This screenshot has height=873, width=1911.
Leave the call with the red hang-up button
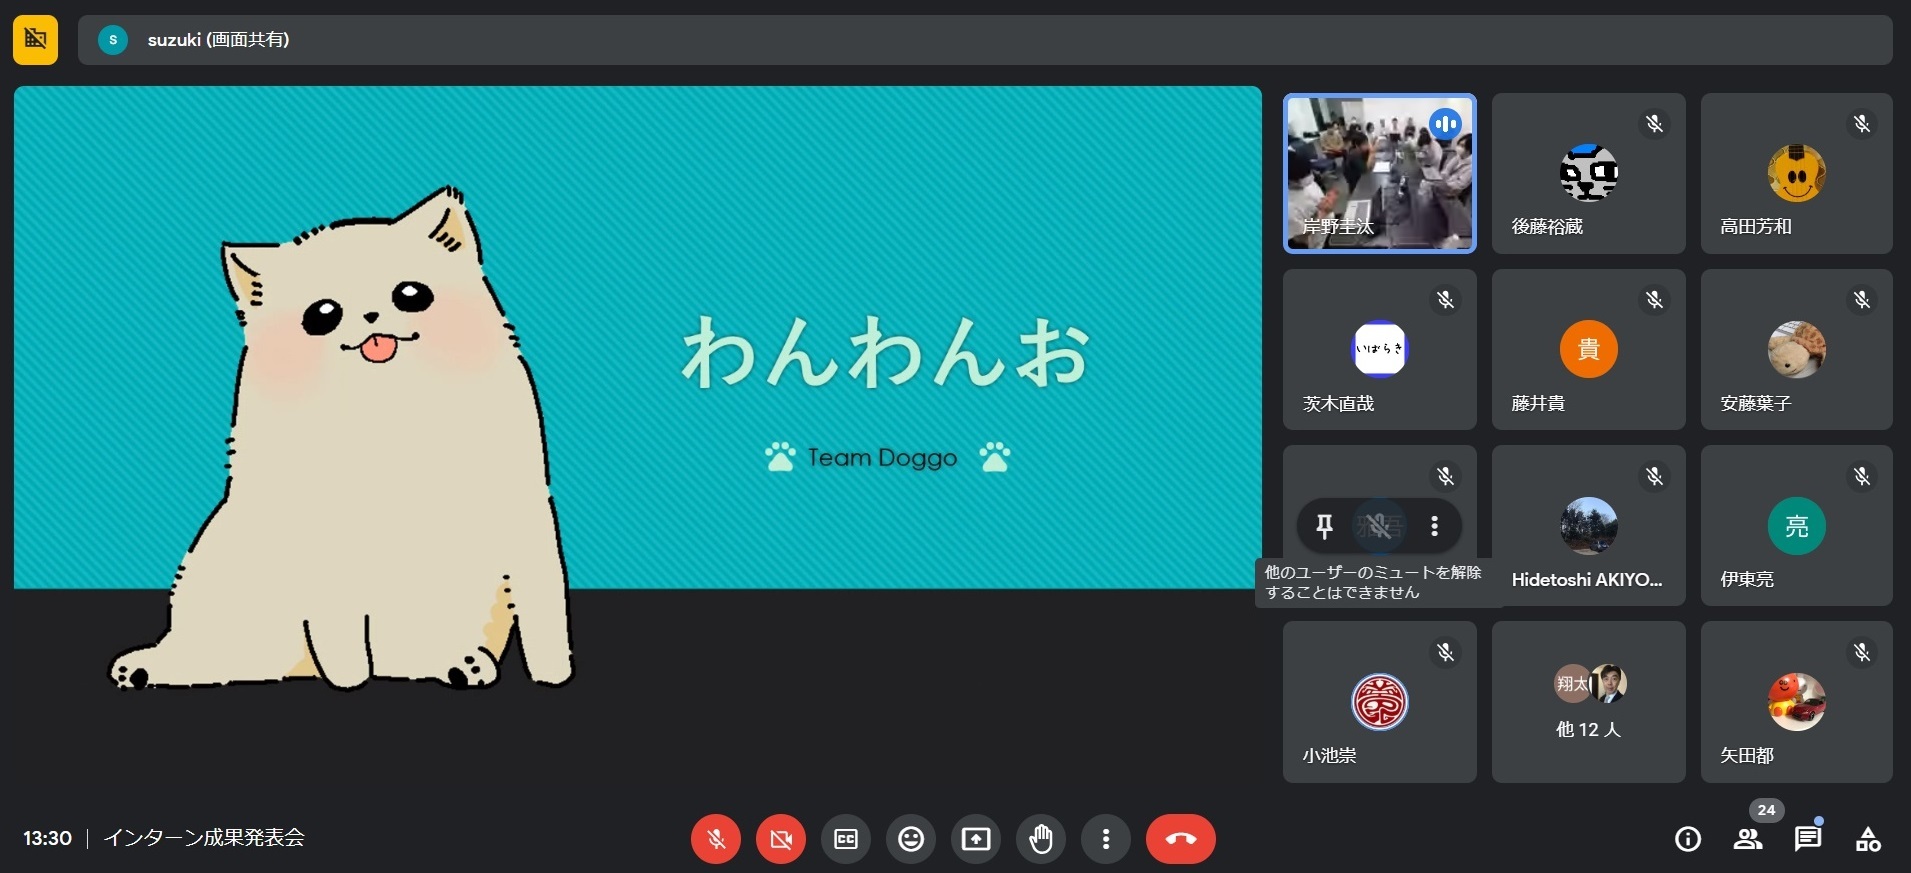pyautogui.click(x=1181, y=839)
